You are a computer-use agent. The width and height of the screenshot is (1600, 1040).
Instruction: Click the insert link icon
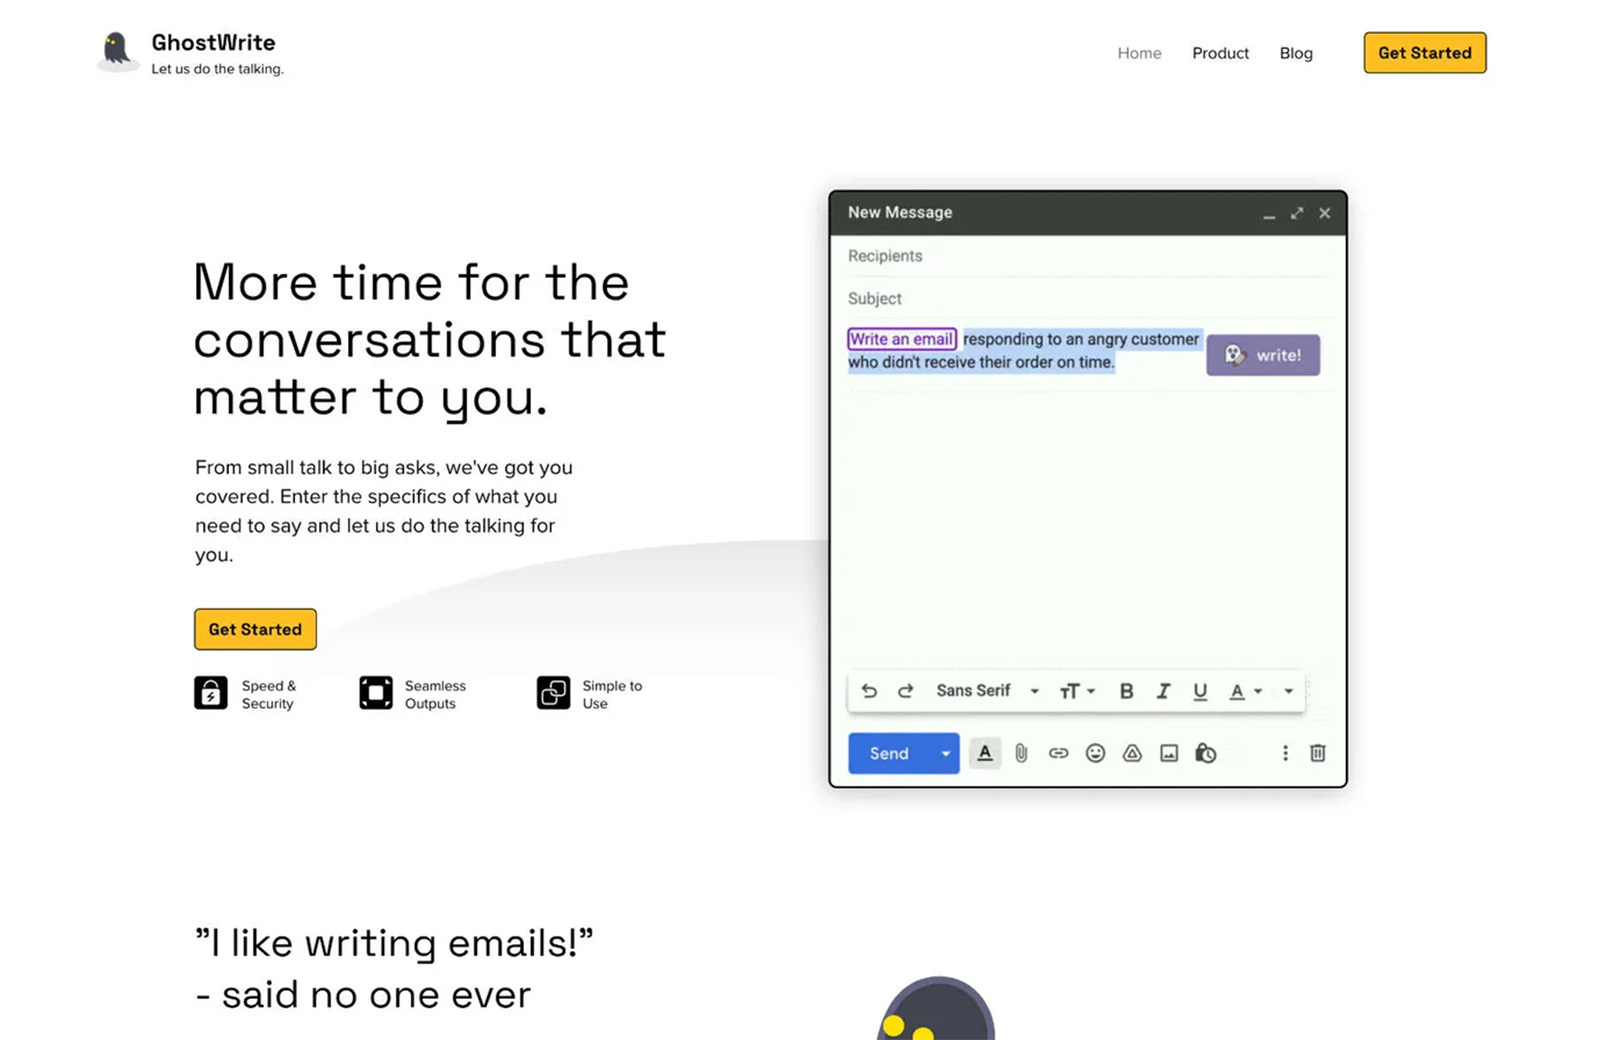point(1058,753)
